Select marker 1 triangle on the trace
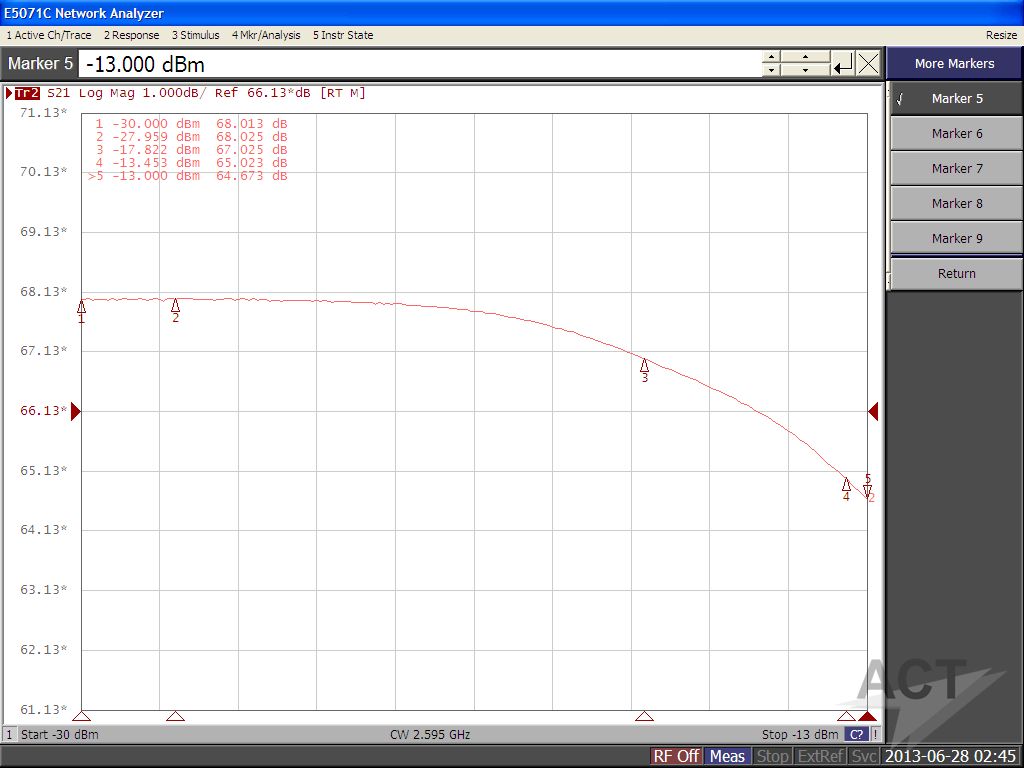The width and height of the screenshot is (1024, 768). click(82, 307)
